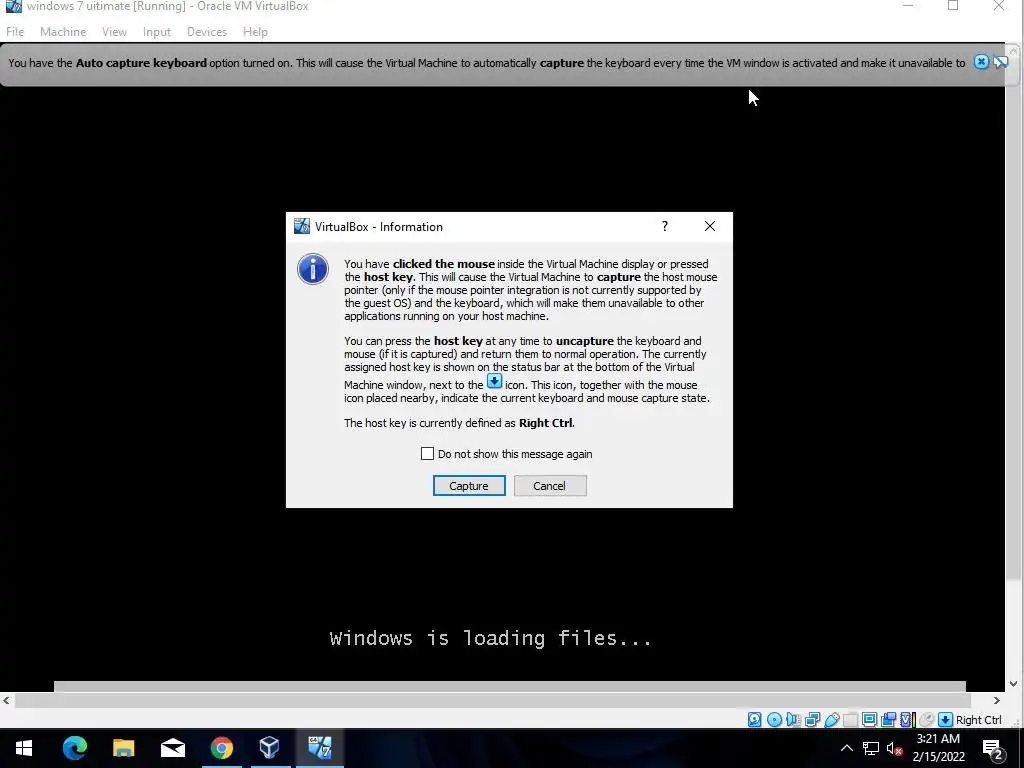The width and height of the screenshot is (1024, 768).
Task: Click the display monitor indicator in the status bar
Action: [x=869, y=720]
